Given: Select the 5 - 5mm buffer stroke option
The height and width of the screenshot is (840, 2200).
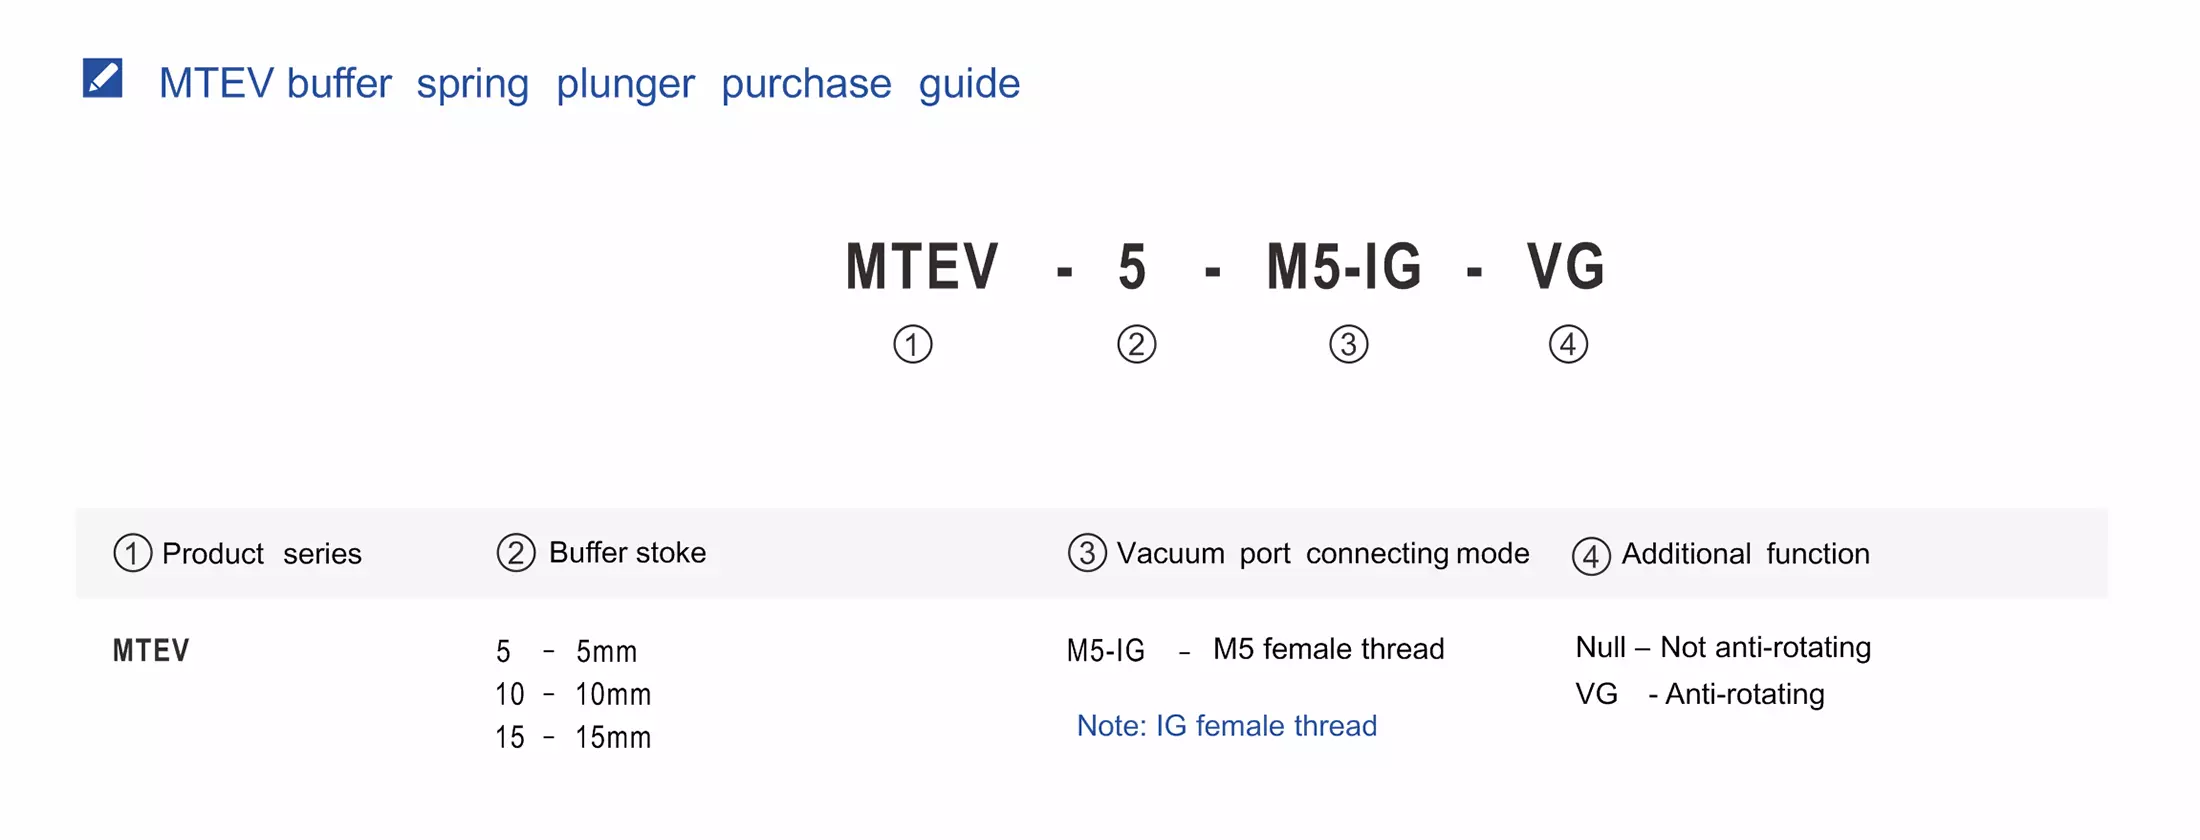Looking at the screenshot, I should click(x=566, y=651).
